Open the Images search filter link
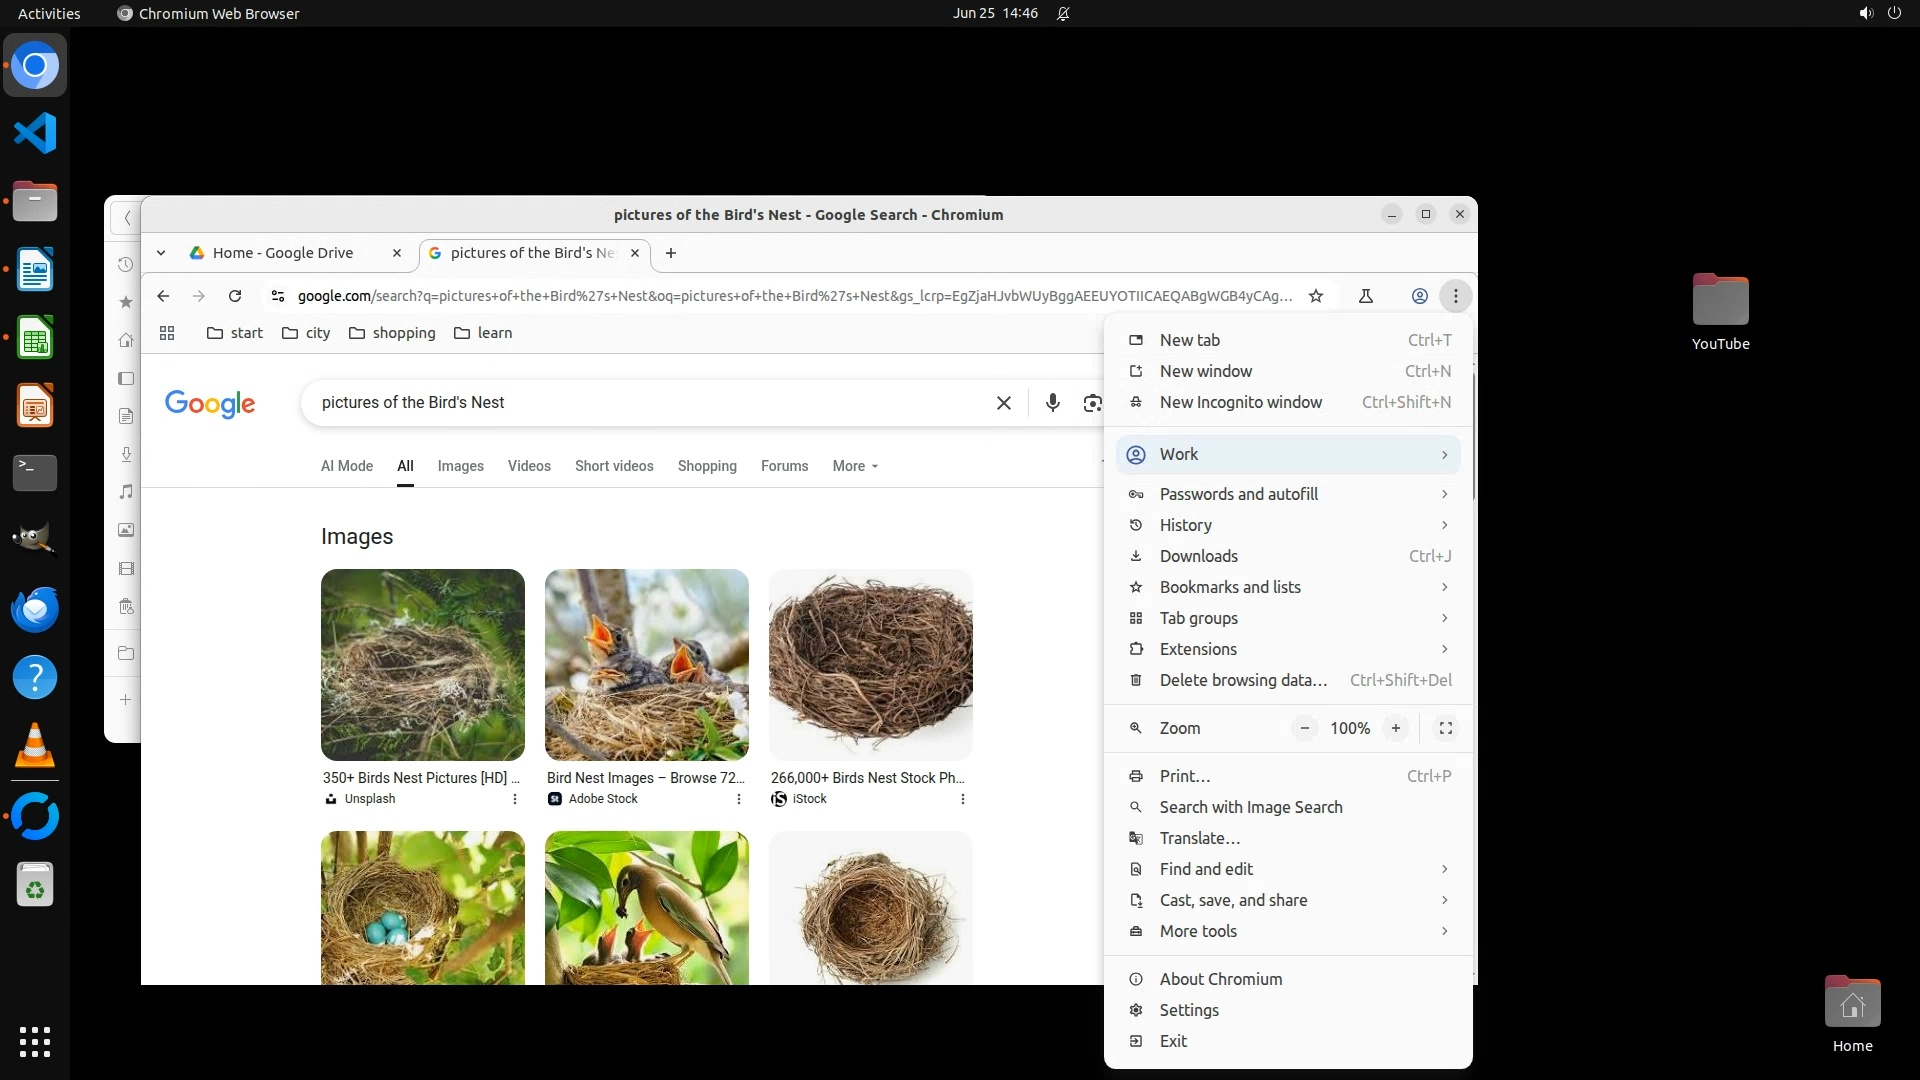The width and height of the screenshot is (1920, 1080). point(460,466)
